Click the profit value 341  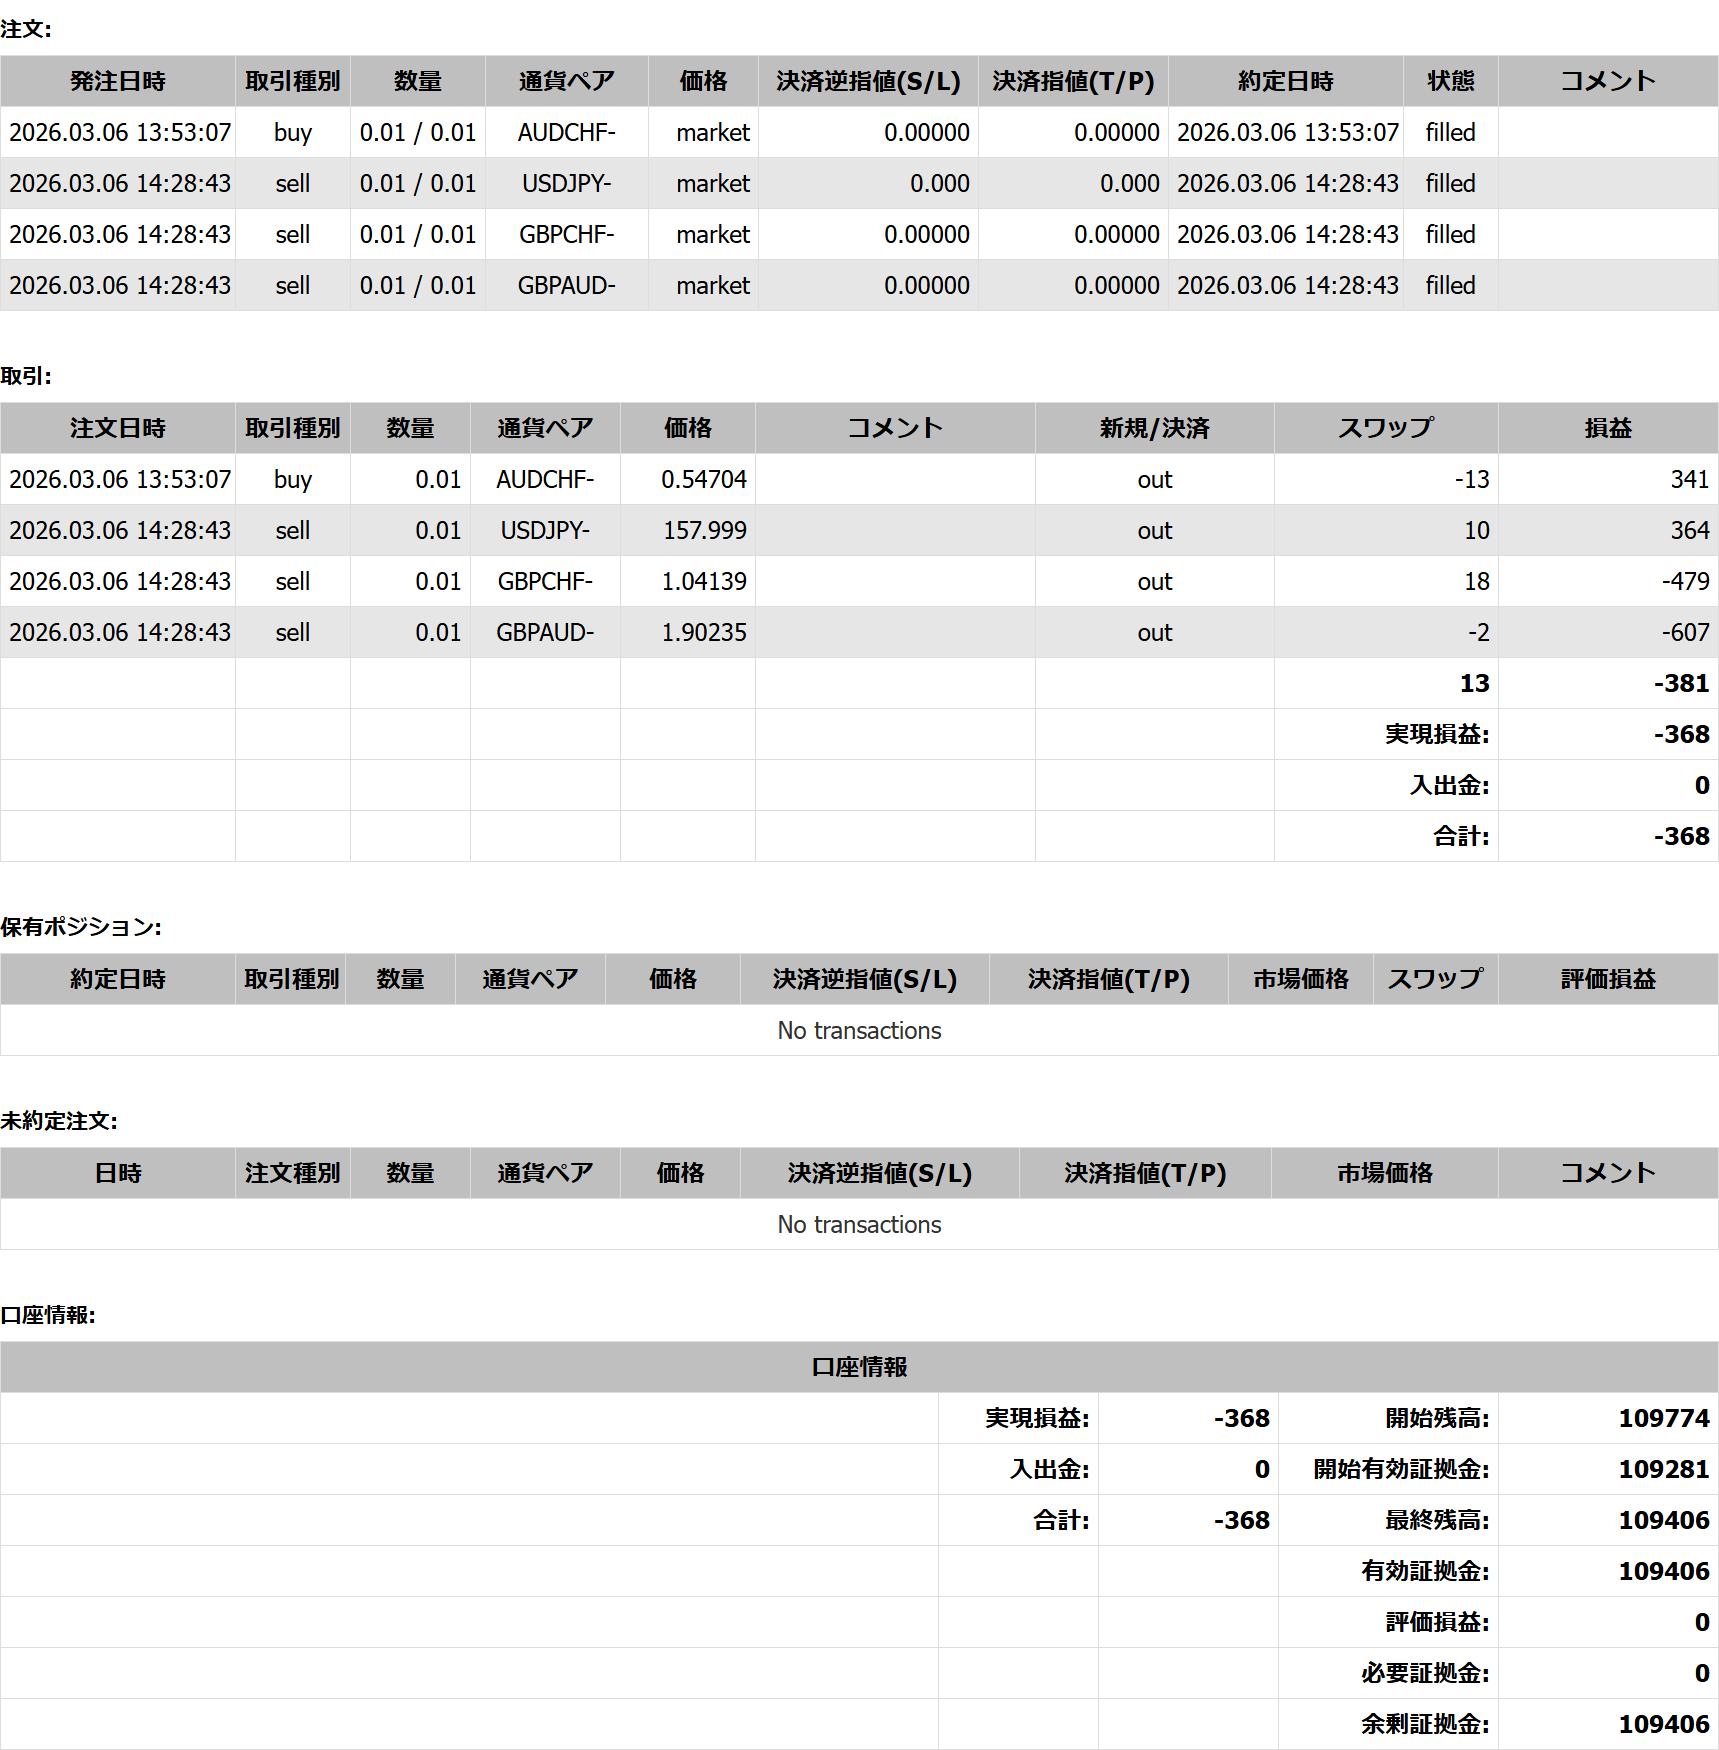[1689, 479]
